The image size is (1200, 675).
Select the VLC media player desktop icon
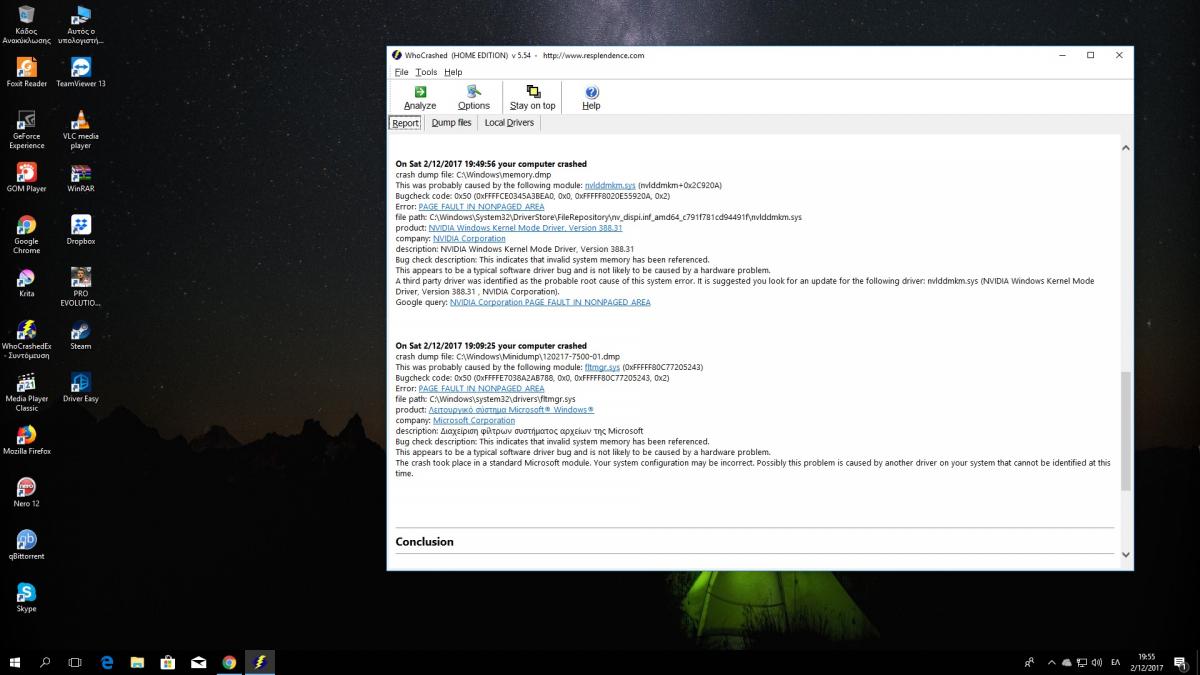point(81,129)
